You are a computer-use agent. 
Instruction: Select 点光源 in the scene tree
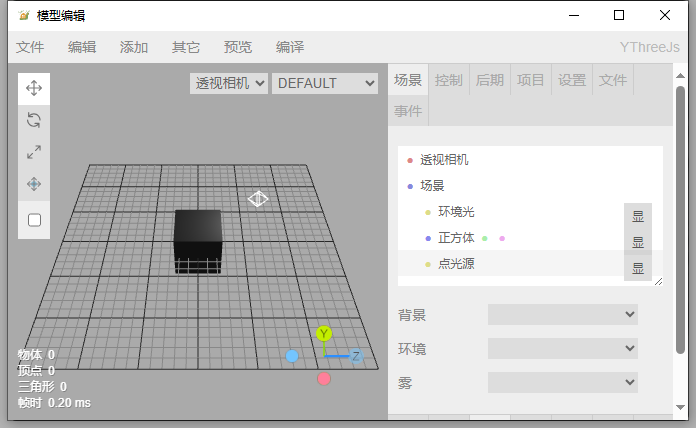coord(455,264)
